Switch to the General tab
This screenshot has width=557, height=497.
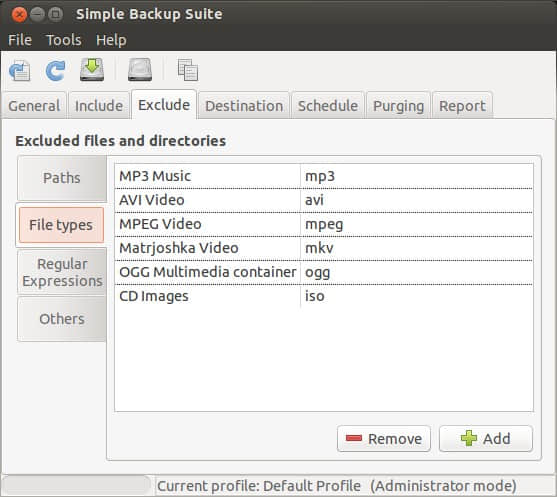(x=34, y=106)
